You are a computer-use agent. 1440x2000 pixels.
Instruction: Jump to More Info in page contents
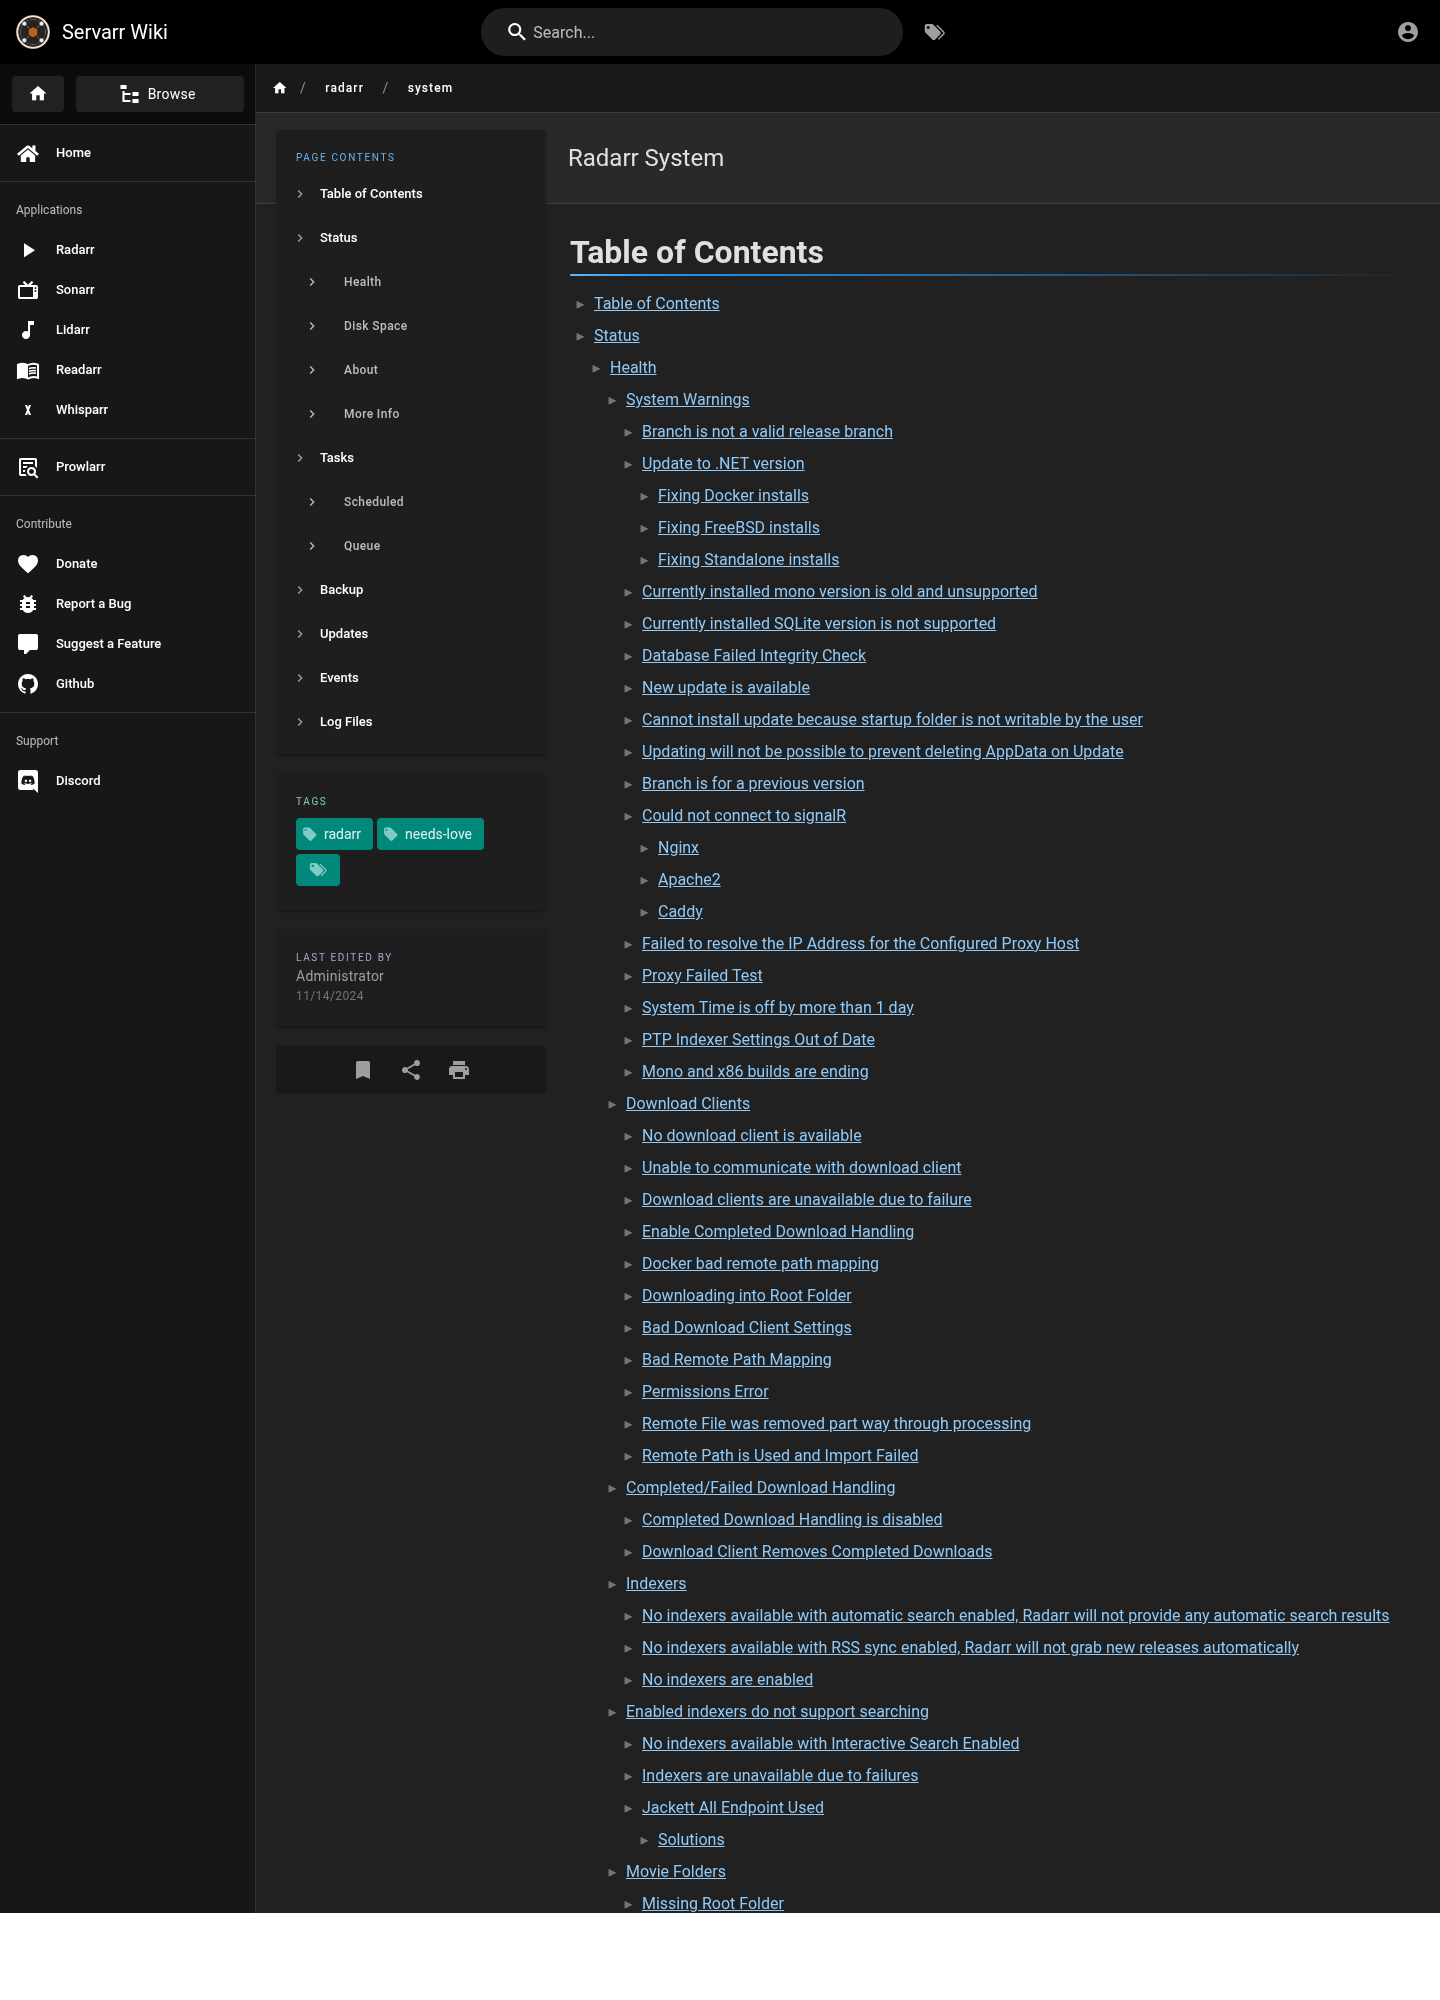tap(411, 414)
